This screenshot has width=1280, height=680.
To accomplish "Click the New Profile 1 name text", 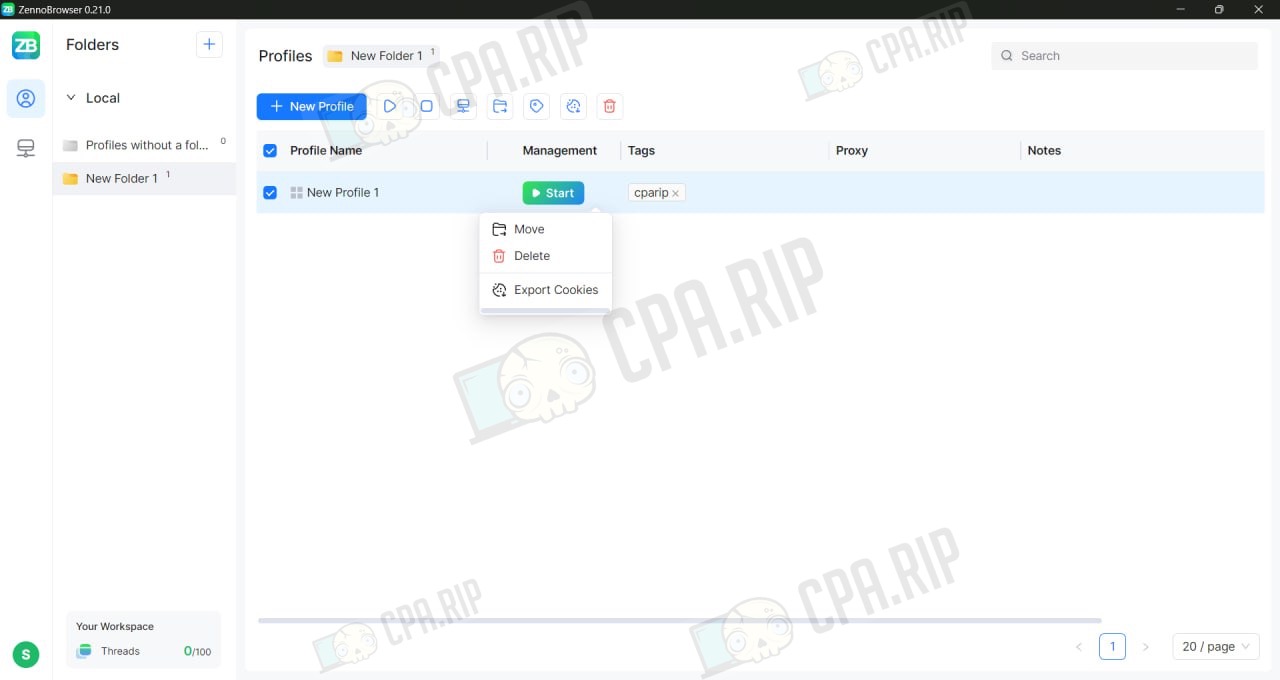I will tap(343, 193).
